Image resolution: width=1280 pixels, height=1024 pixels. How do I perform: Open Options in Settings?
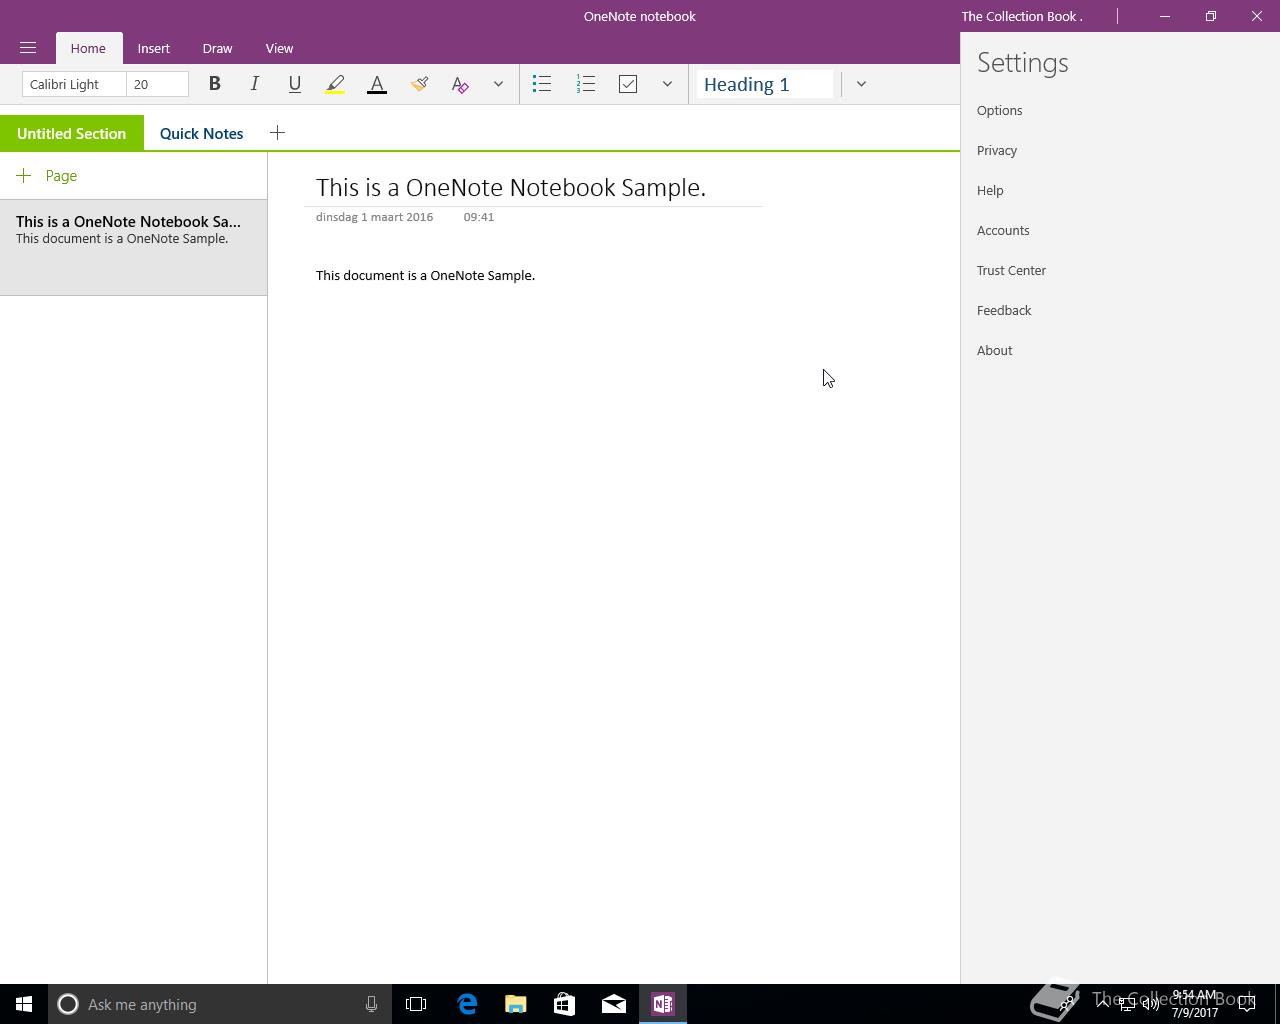point(999,110)
